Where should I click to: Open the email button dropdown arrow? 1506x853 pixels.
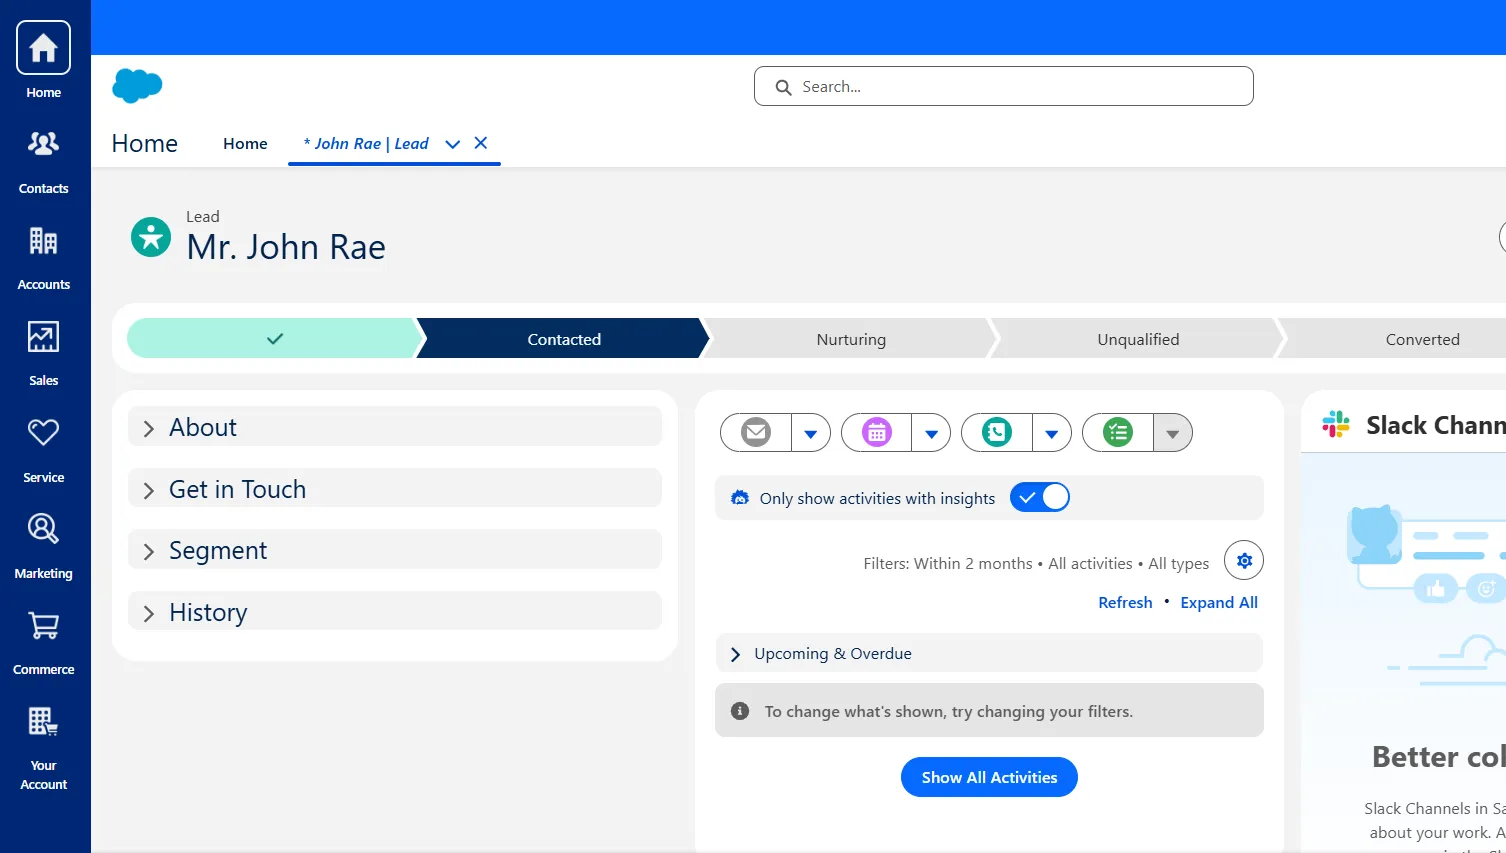tap(811, 433)
